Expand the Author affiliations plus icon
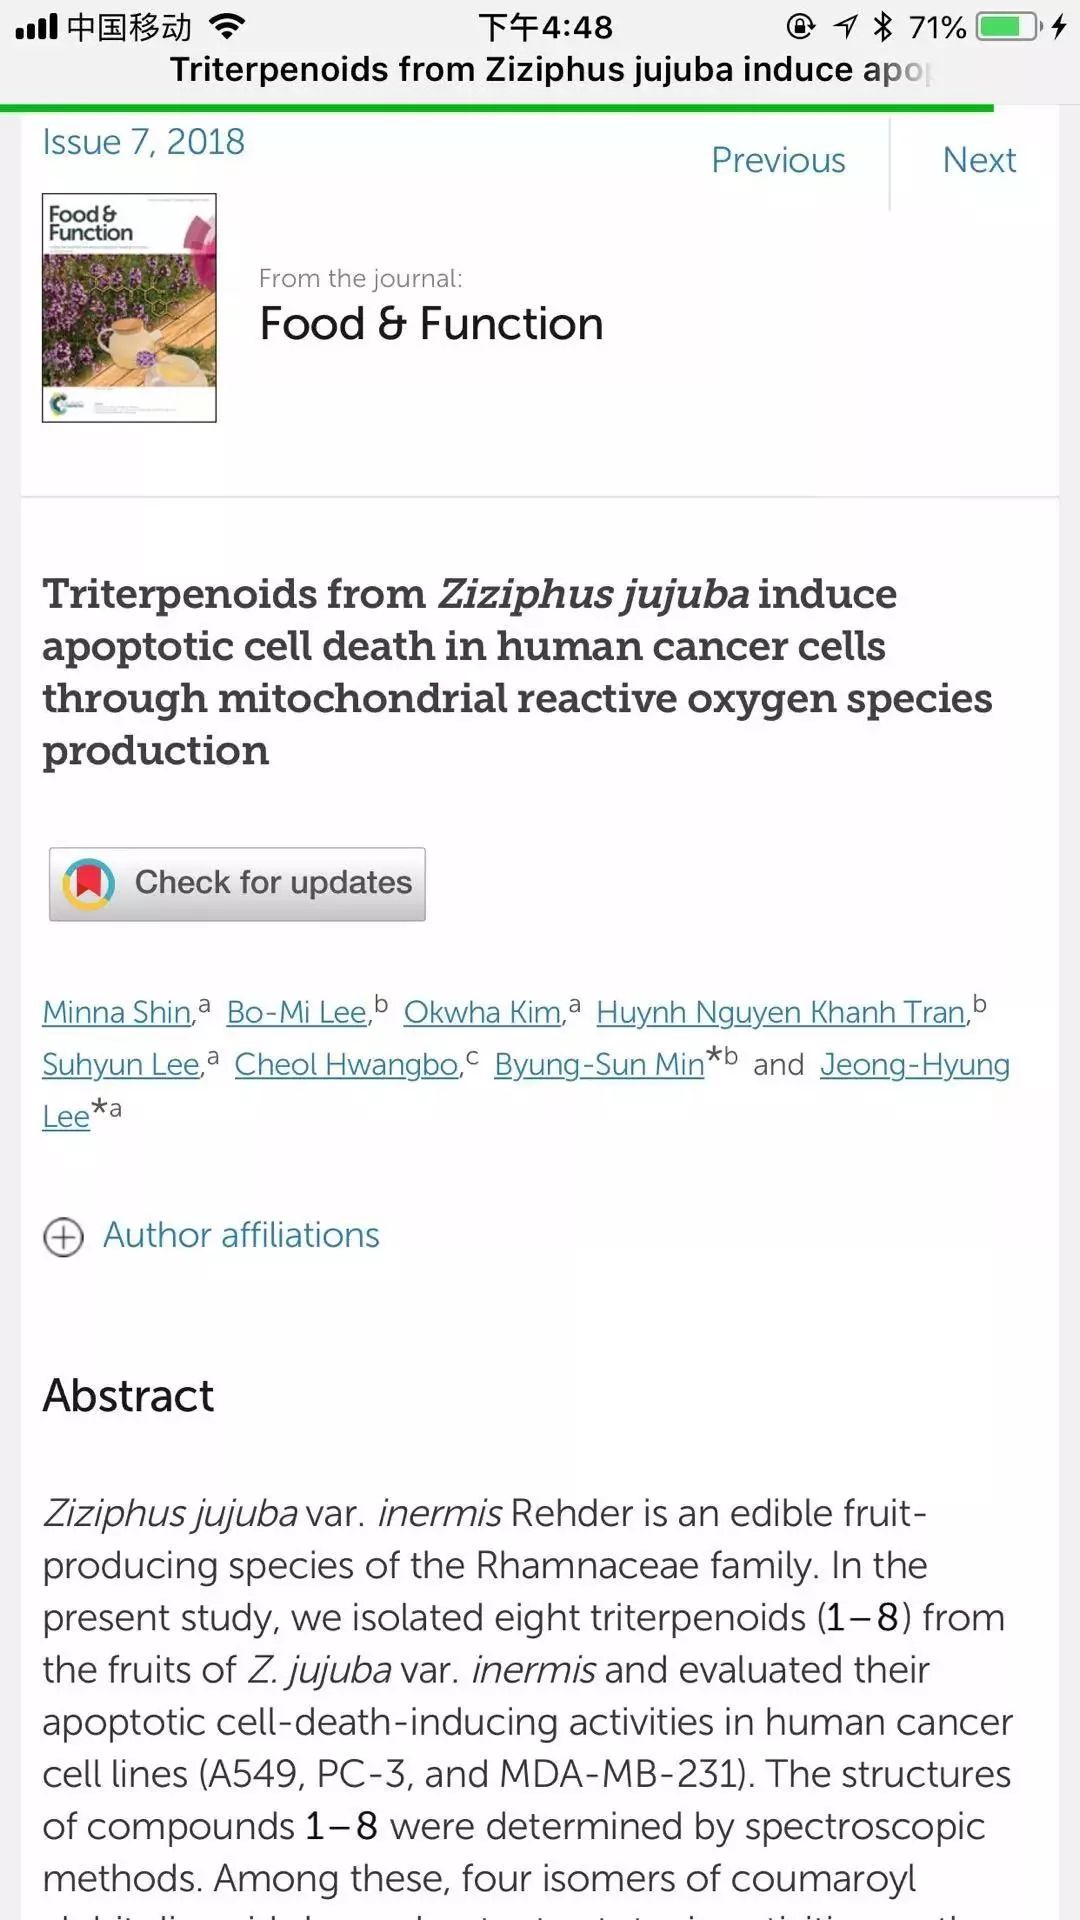The width and height of the screenshot is (1080, 1920). (x=63, y=1237)
